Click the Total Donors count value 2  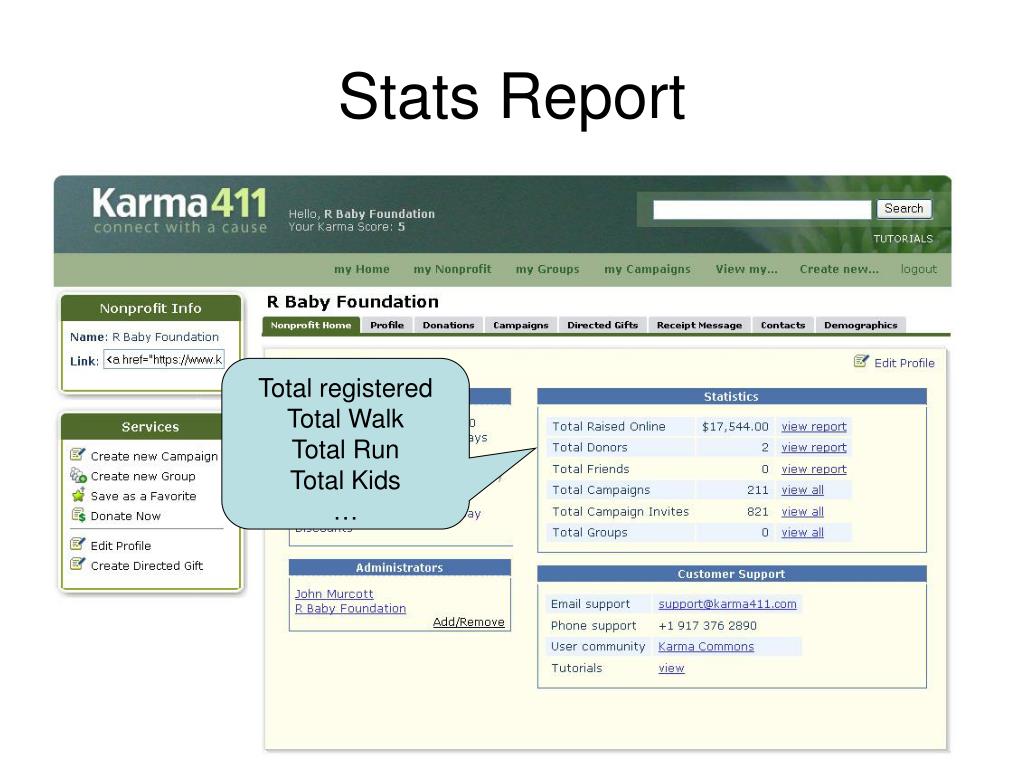765,447
